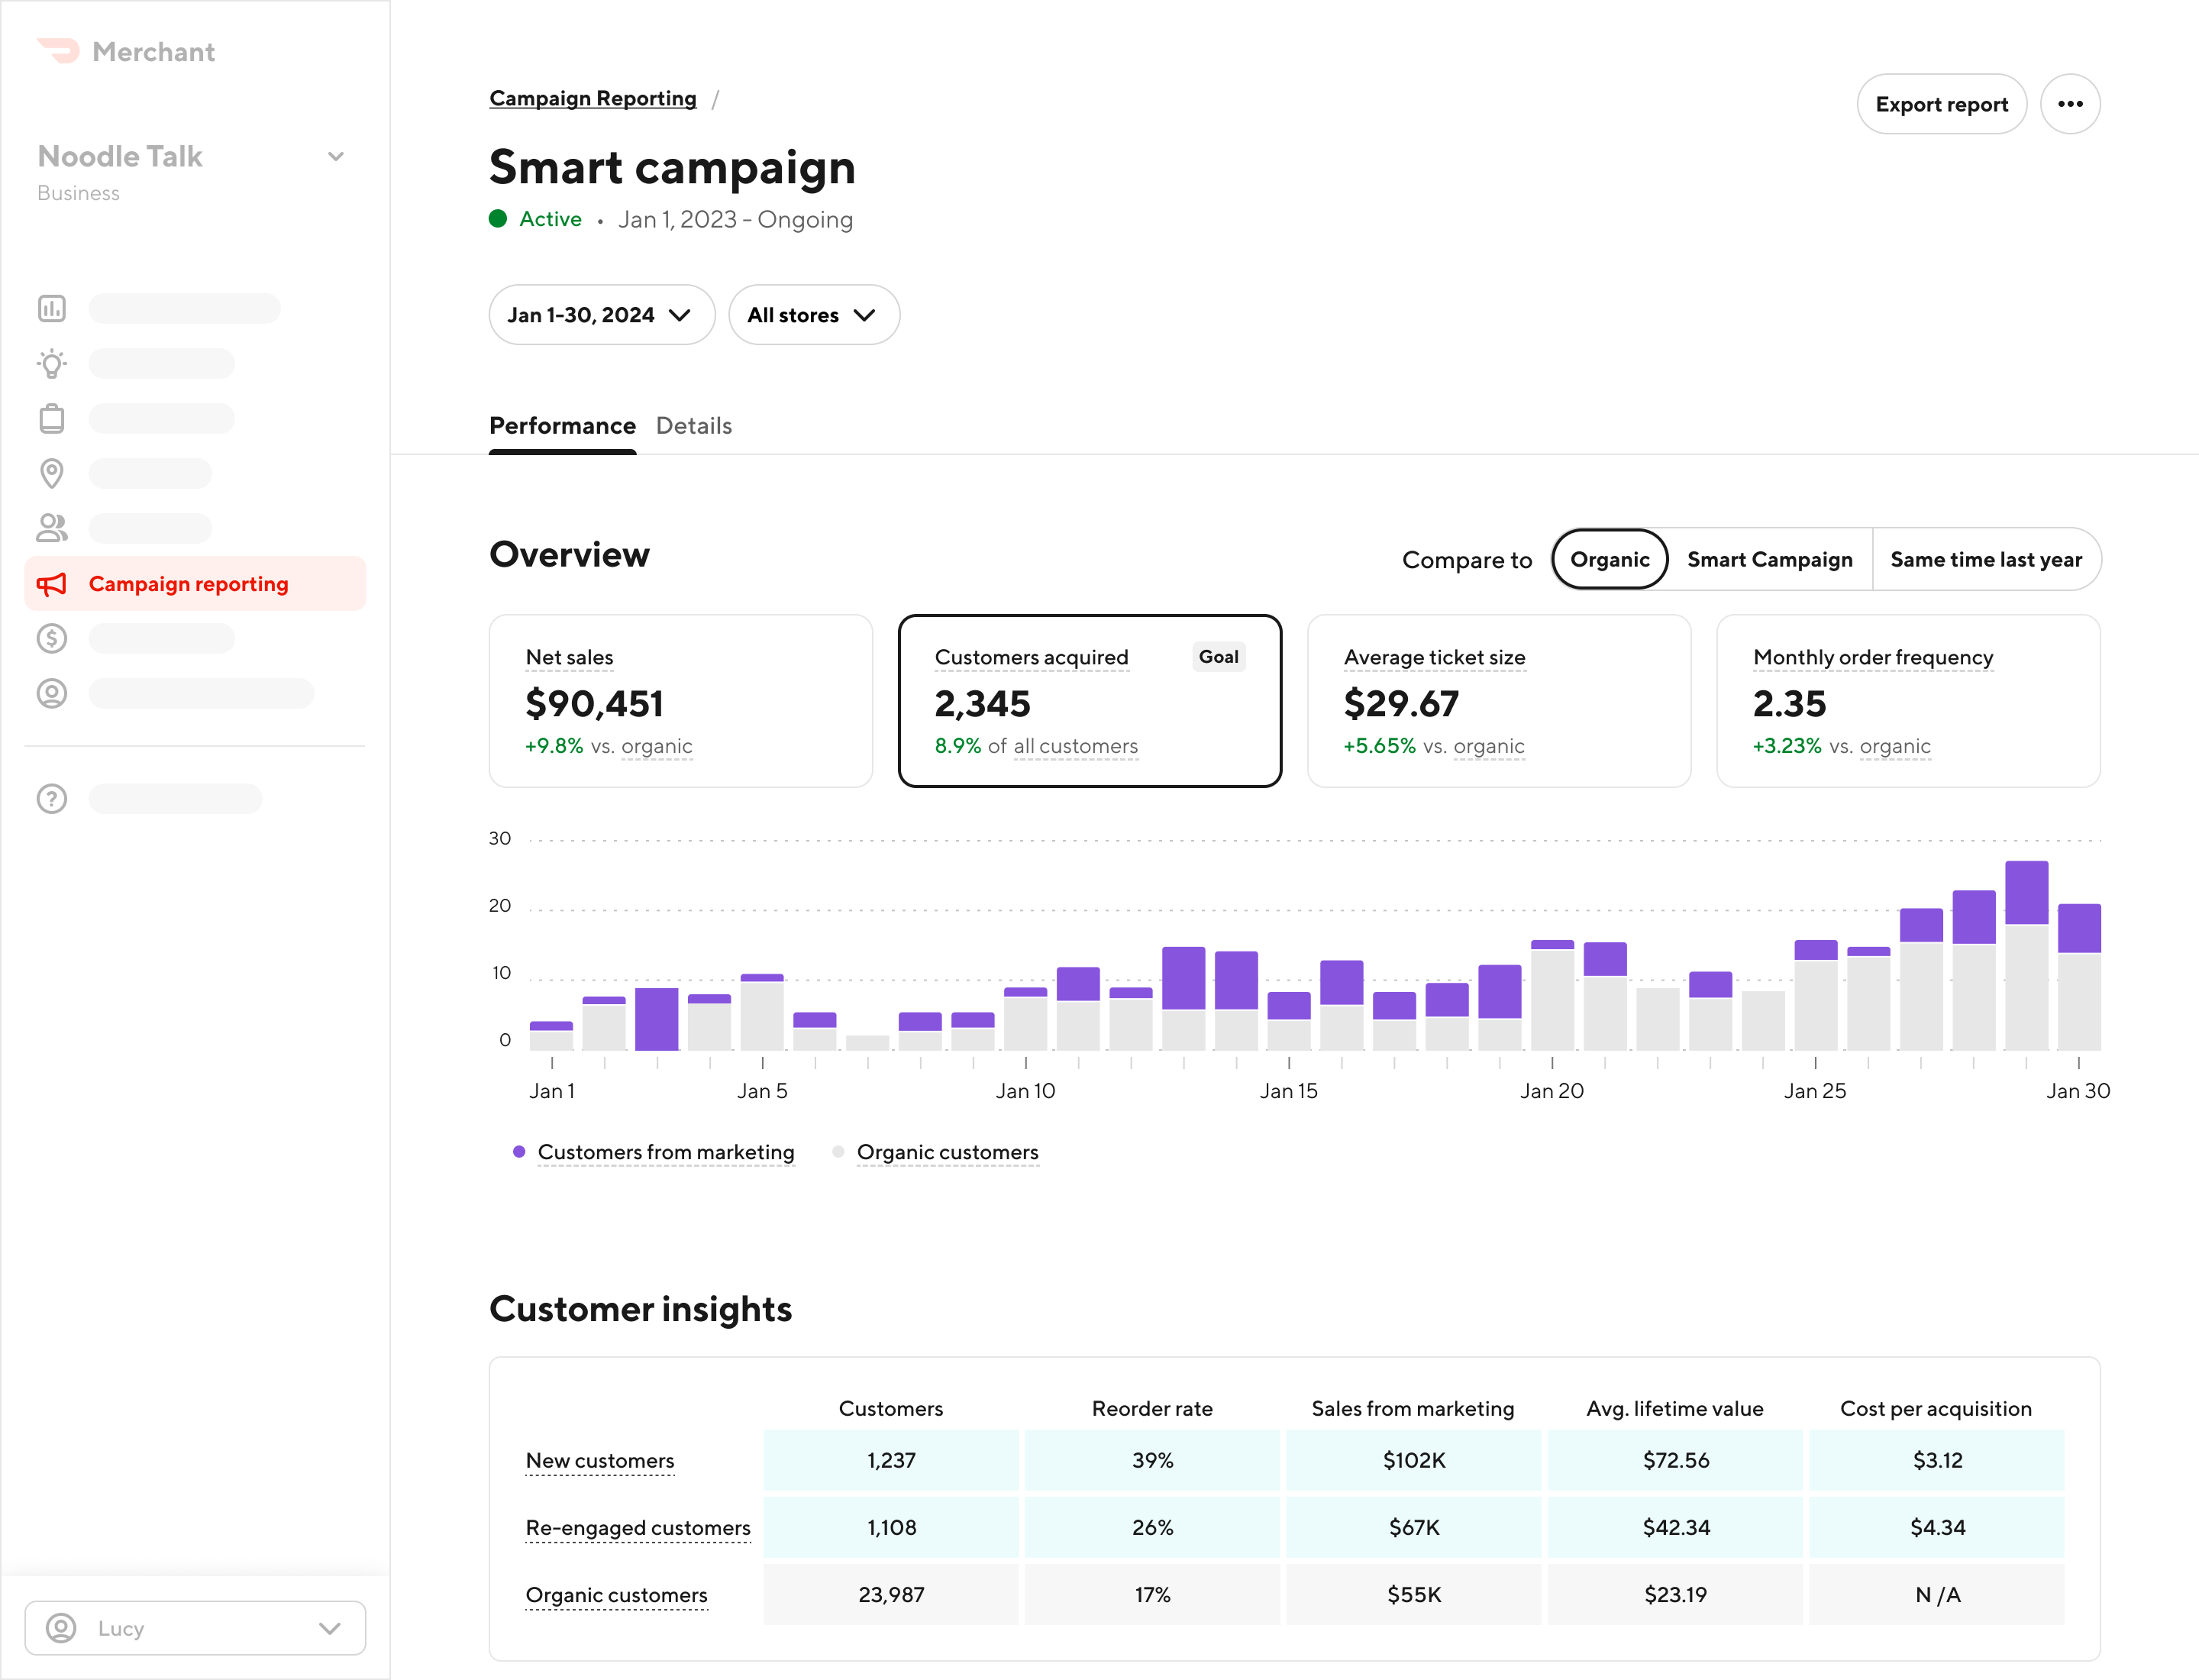This screenshot has height=1680, width=2199.
Task: Click the 2,345 customers acquired value
Action: (982, 703)
